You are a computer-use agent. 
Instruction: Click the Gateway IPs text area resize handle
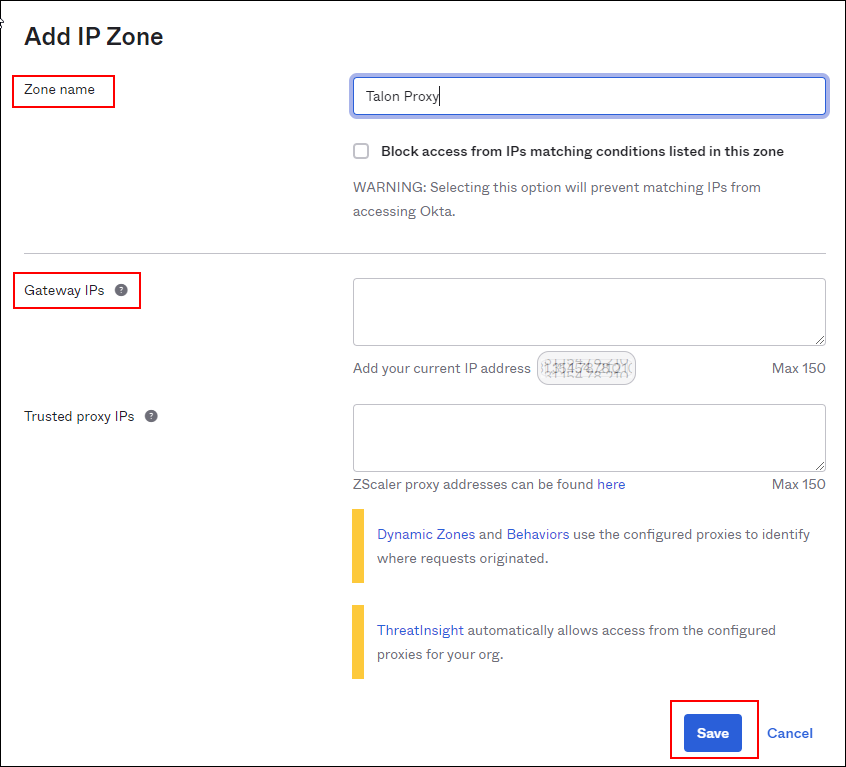[x=820, y=340]
